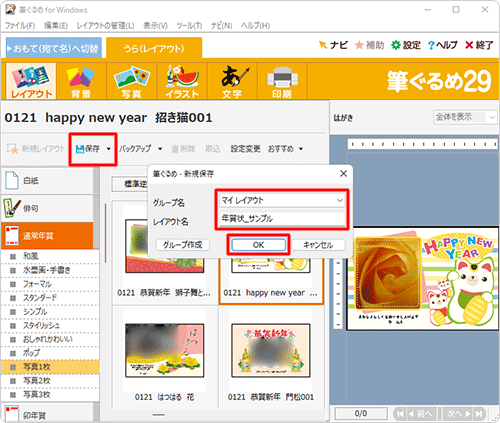Select the スタンダード subcategory
Screen dimensions: 500x423
[50, 298]
